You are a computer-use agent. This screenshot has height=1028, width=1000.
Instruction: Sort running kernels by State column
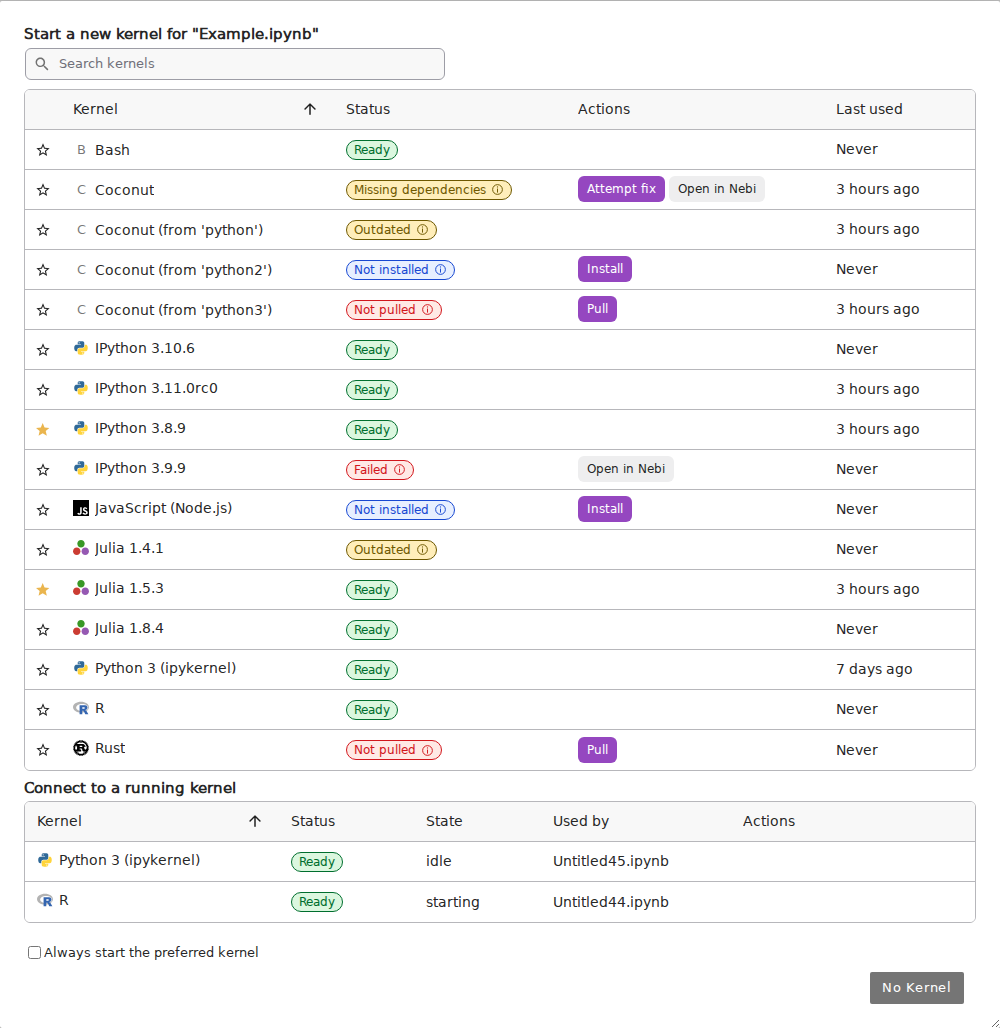click(444, 821)
